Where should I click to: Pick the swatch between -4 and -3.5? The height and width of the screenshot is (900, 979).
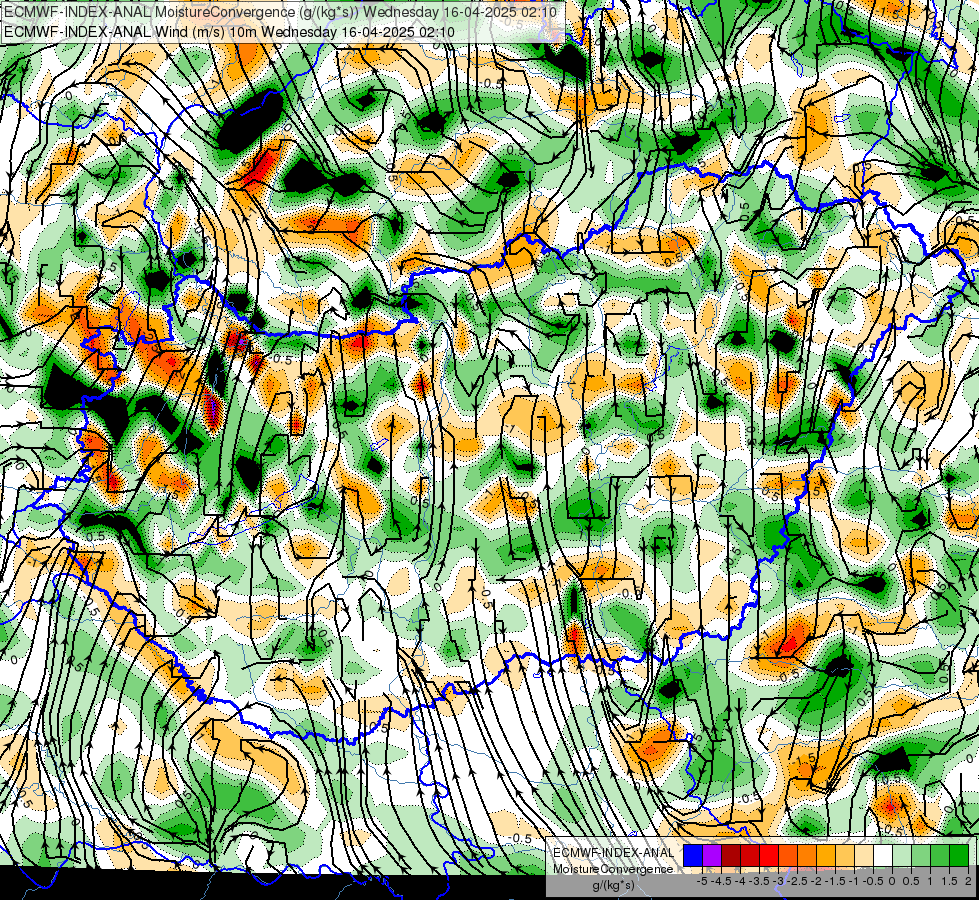coord(750,856)
